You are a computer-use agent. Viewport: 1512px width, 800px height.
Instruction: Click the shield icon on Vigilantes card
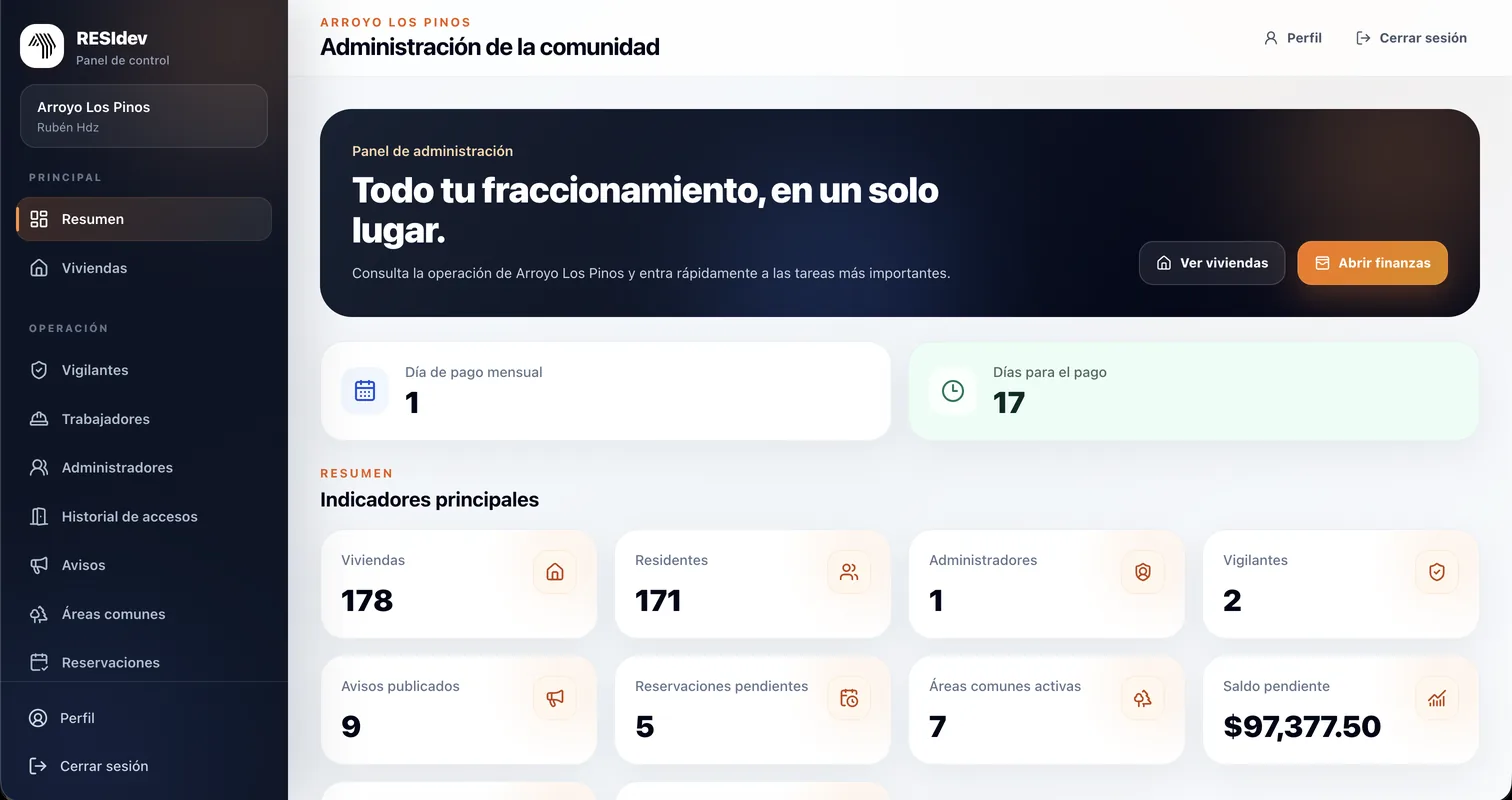tap(1437, 572)
